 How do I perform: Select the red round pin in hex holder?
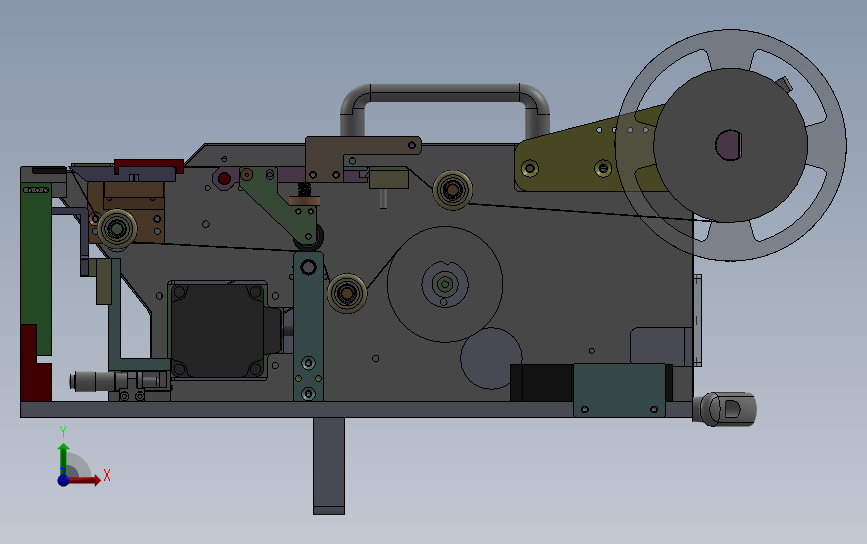(224, 179)
